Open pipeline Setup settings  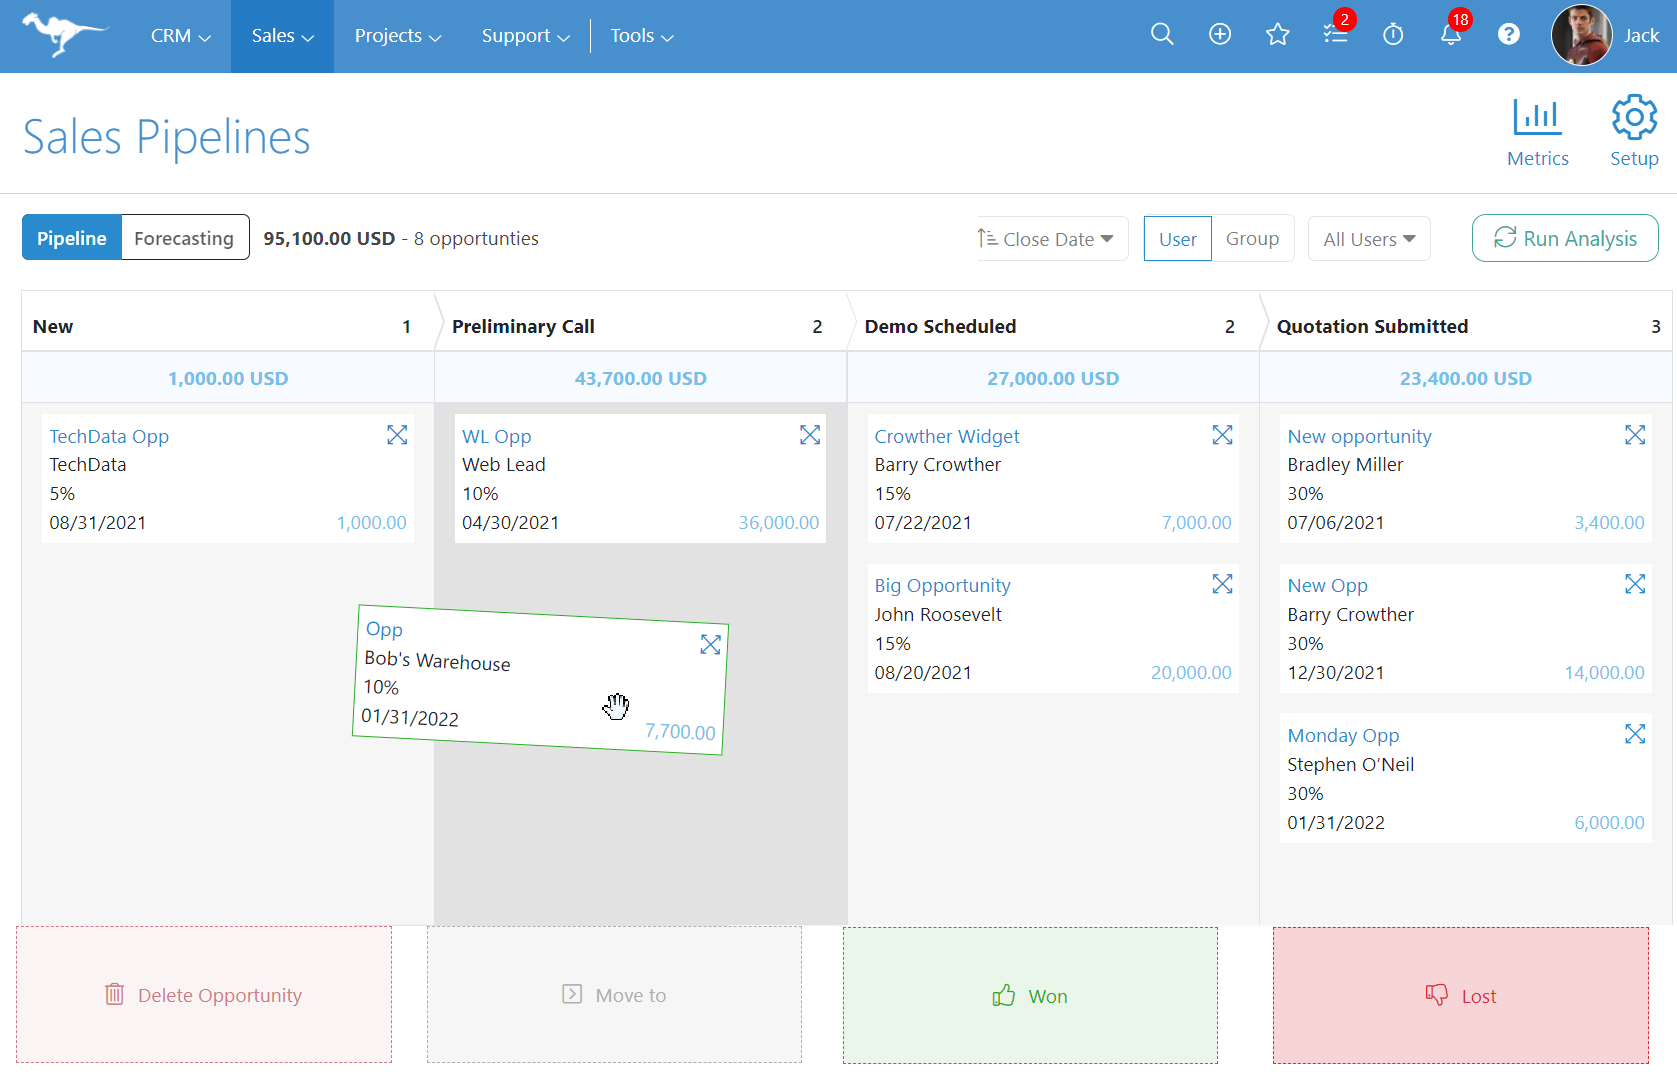[1634, 130]
